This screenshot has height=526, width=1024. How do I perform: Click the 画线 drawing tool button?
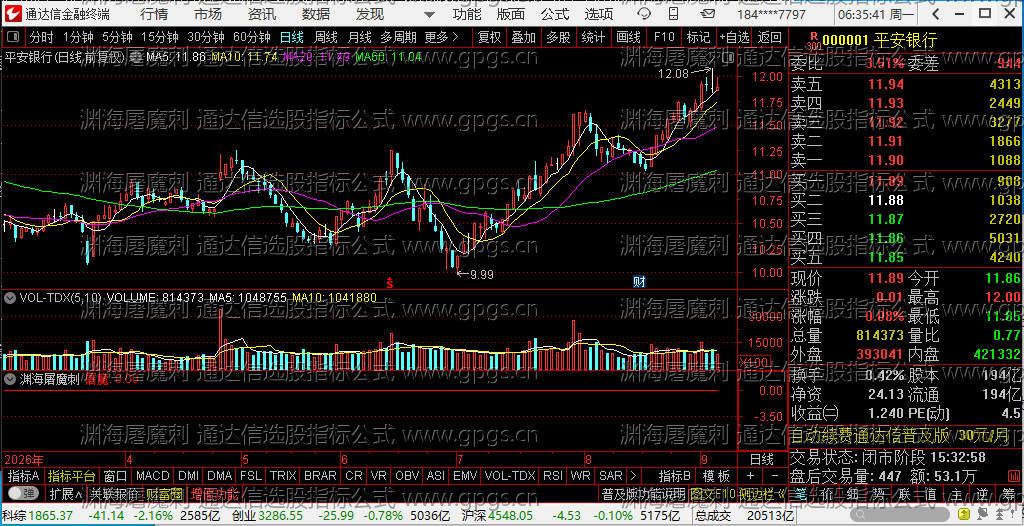[628, 37]
